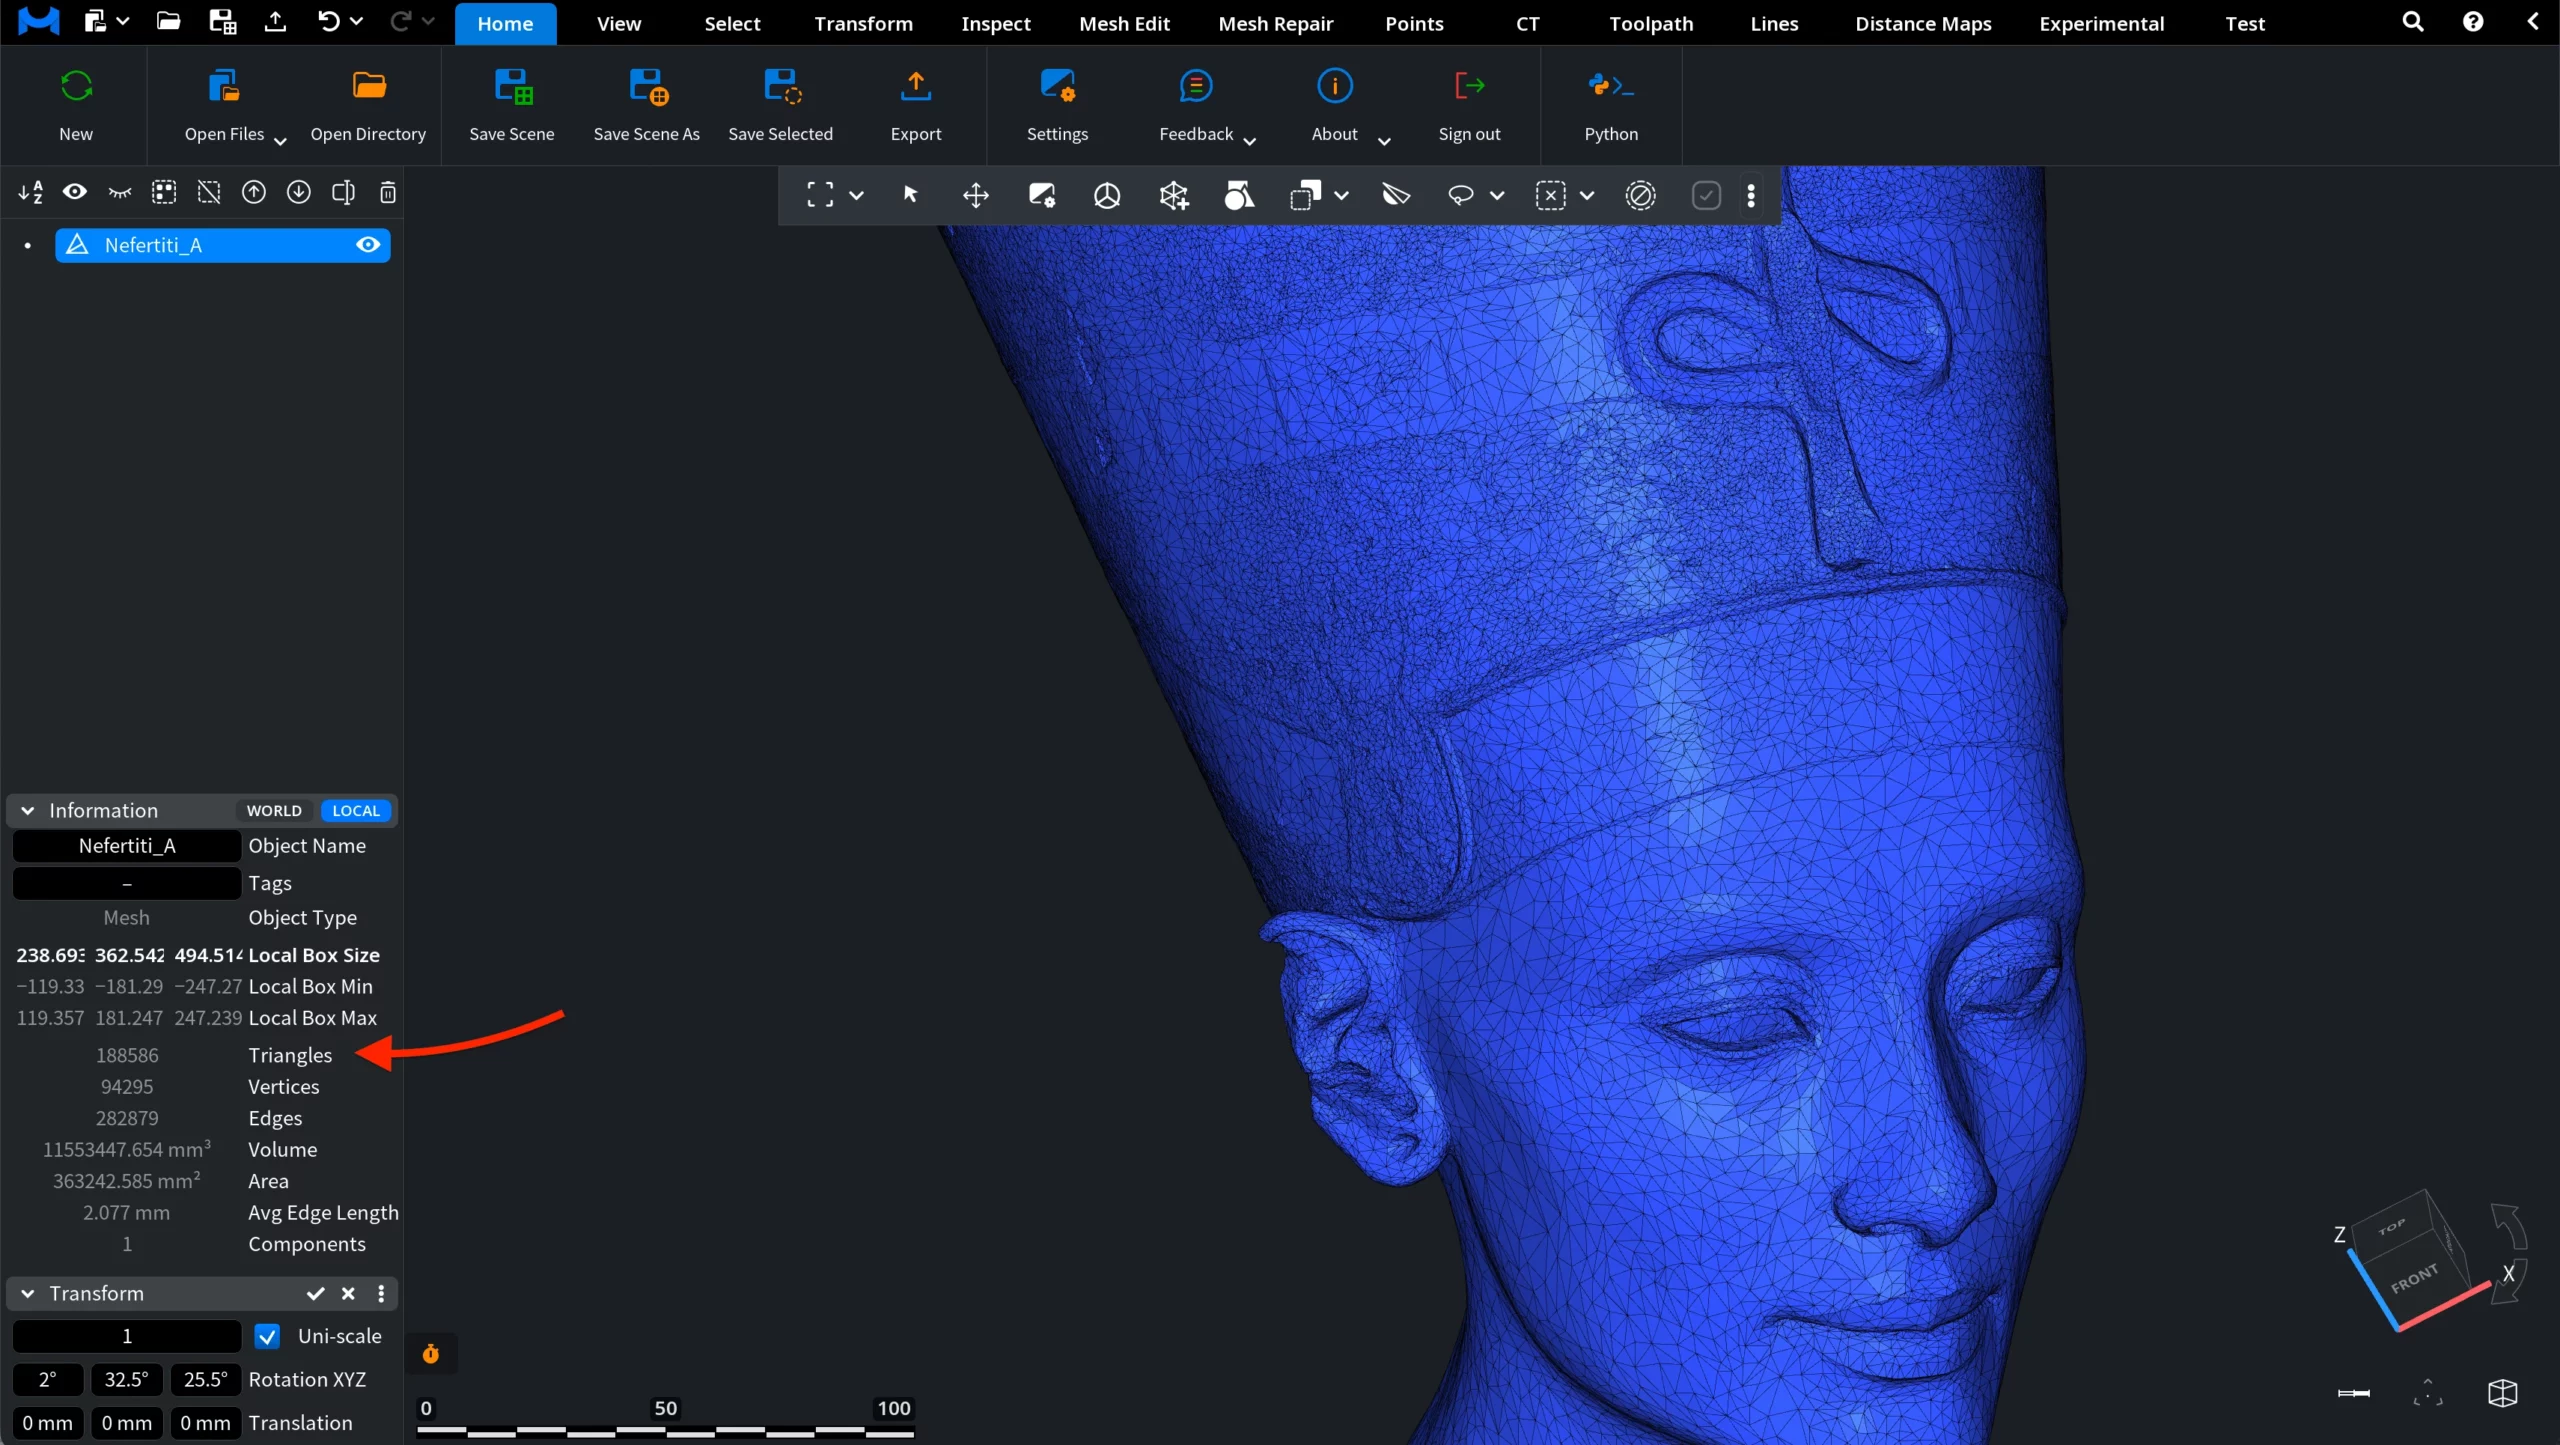The height and width of the screenshot is (1445, 2560).
Task: Click the three-segment circle tool icon
Action: tap(1107, 195)
